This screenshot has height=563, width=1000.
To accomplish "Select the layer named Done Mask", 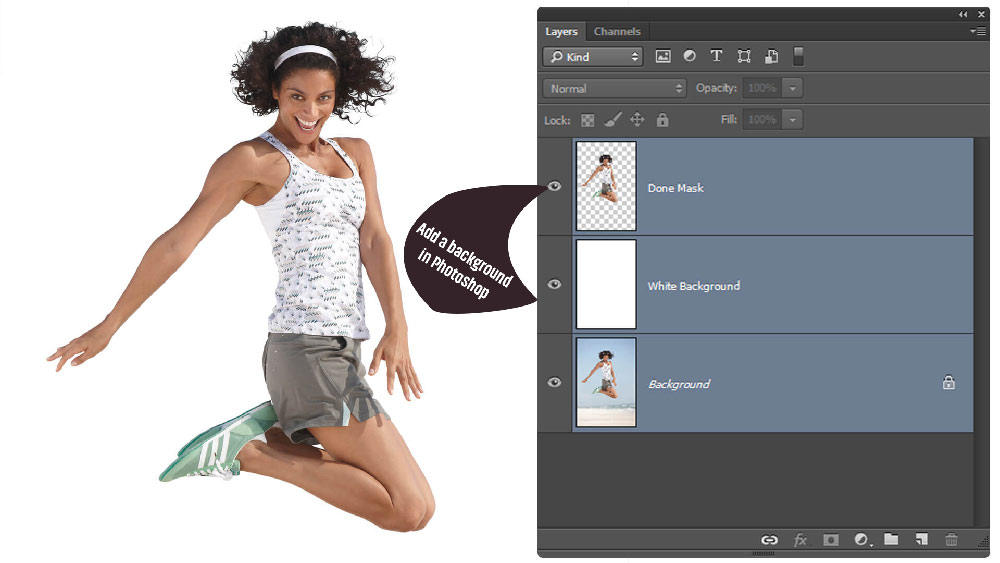I will point(675,188).
